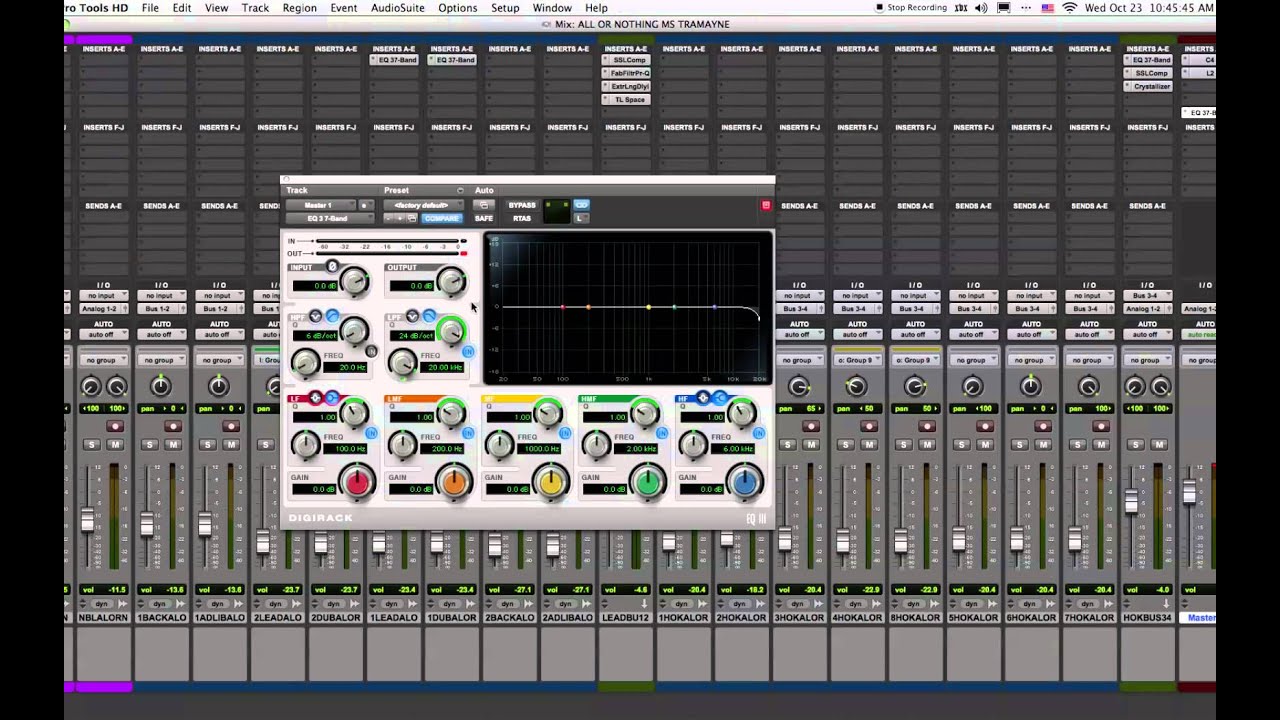Open NBLALORN Analog 1-2 output selector
This screenshot has height=720, width=1280.
103,308
